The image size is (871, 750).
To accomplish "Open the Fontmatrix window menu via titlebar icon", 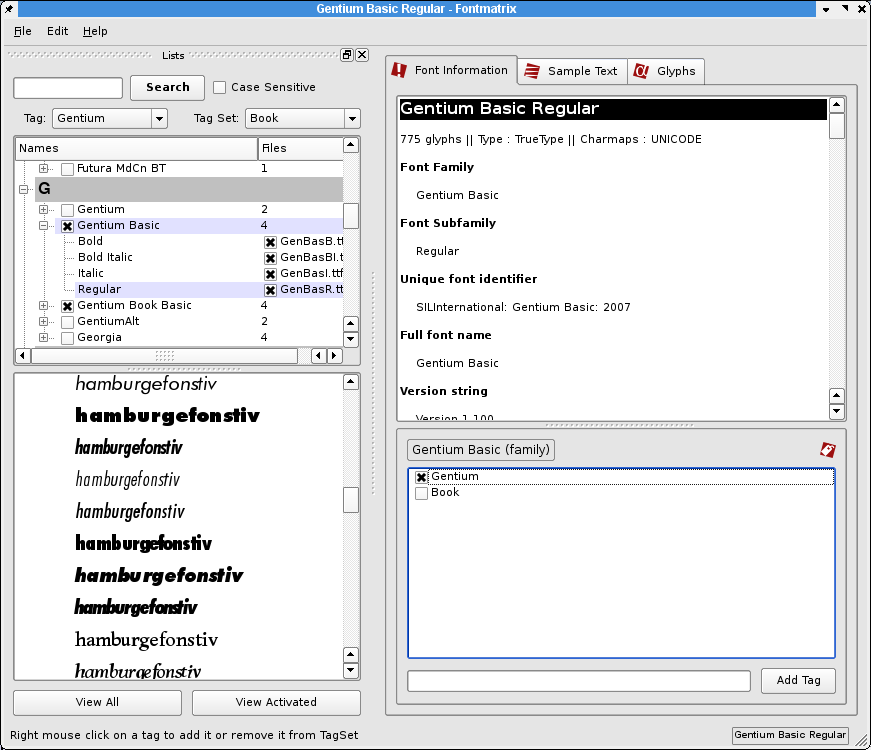I will pos(9,8).
